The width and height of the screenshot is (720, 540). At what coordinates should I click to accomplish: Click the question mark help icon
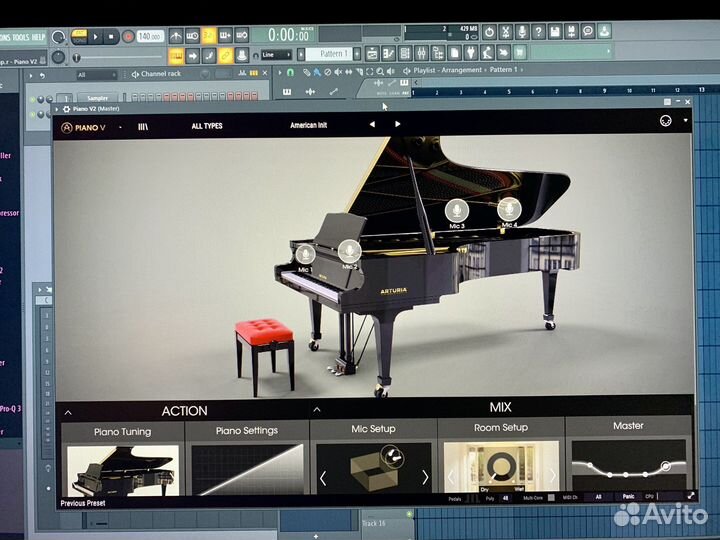click(x=539, y=32)
